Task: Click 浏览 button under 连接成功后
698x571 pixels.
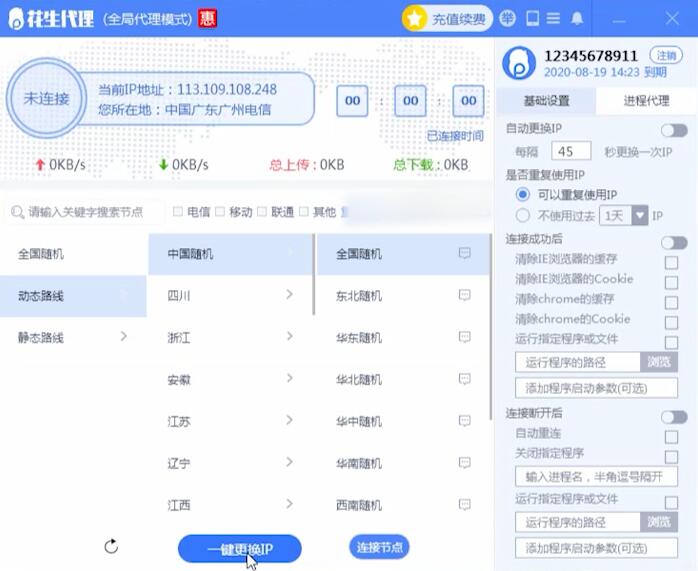Action: (x=659, y=362)
